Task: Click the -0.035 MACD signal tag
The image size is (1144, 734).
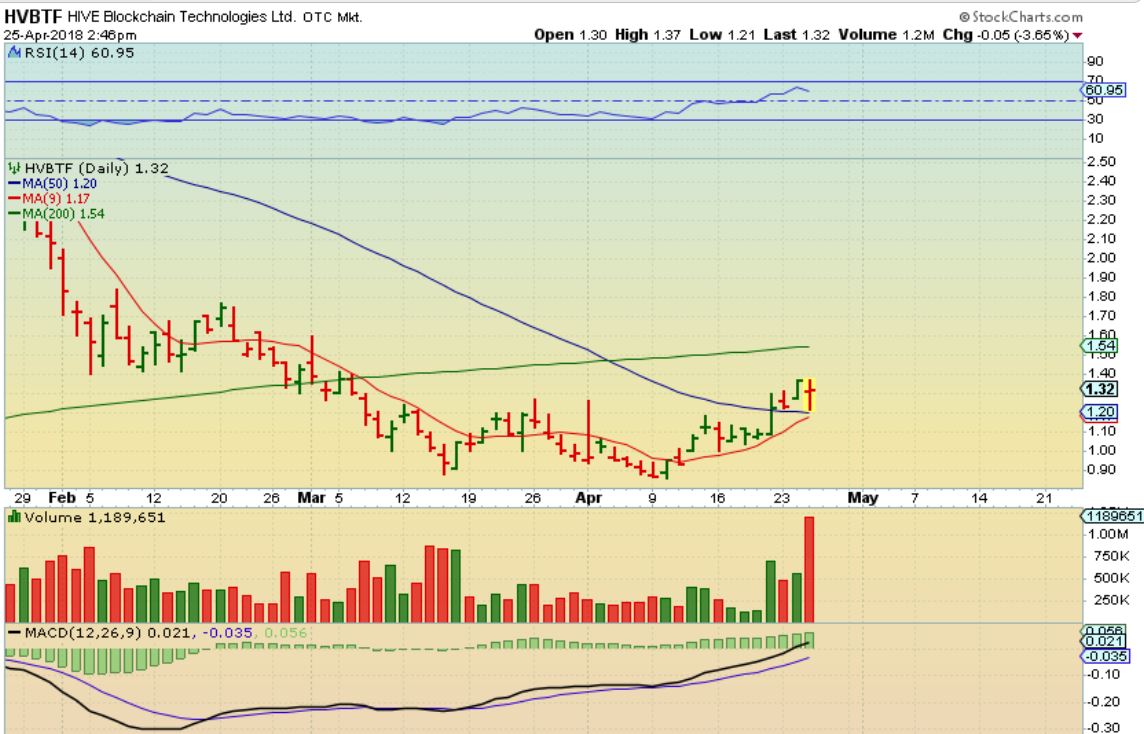Action: click(1104, 656)
